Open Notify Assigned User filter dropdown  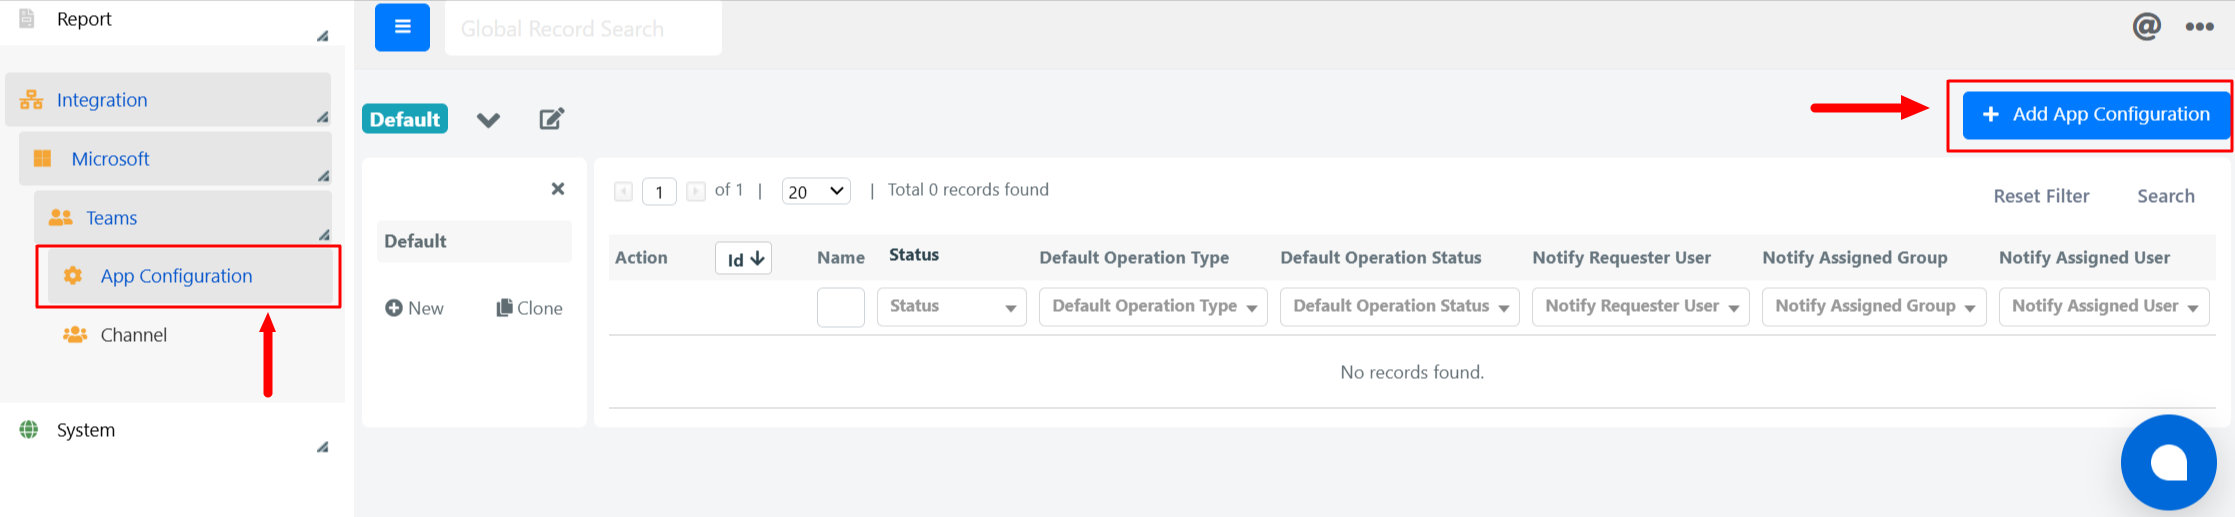[x=2105, y=307]
